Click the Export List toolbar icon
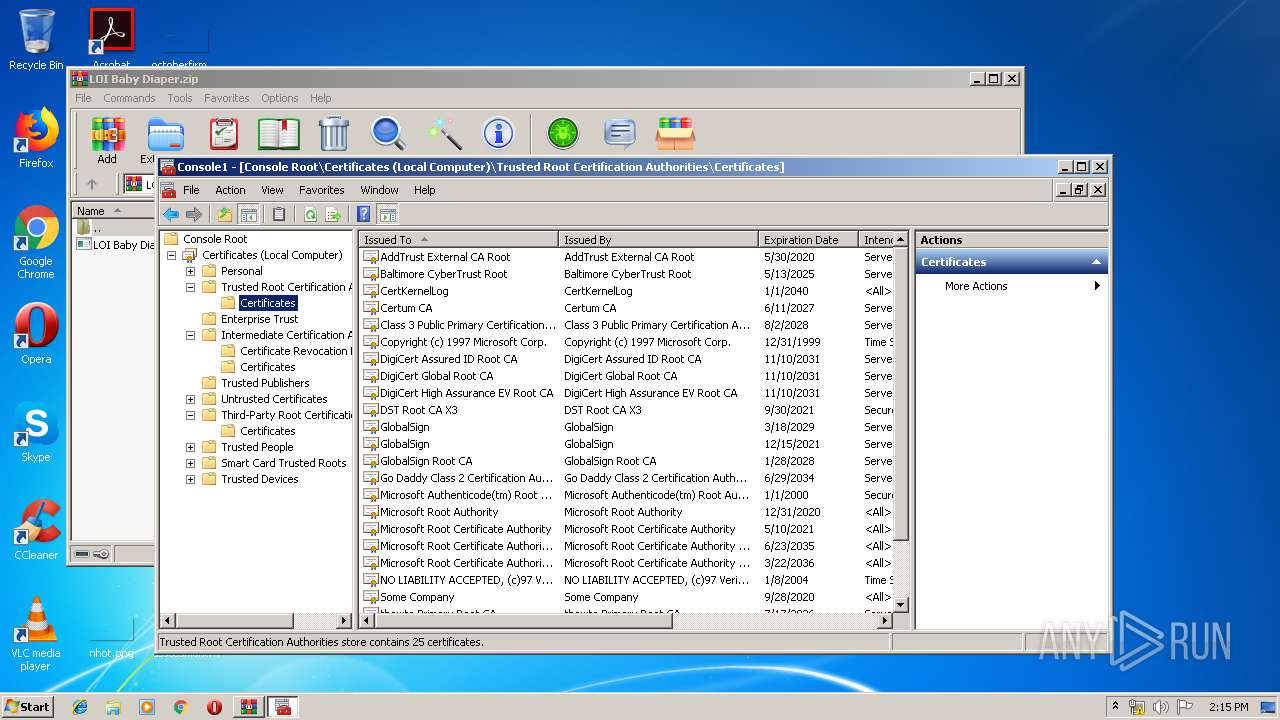 coord(333,214)
